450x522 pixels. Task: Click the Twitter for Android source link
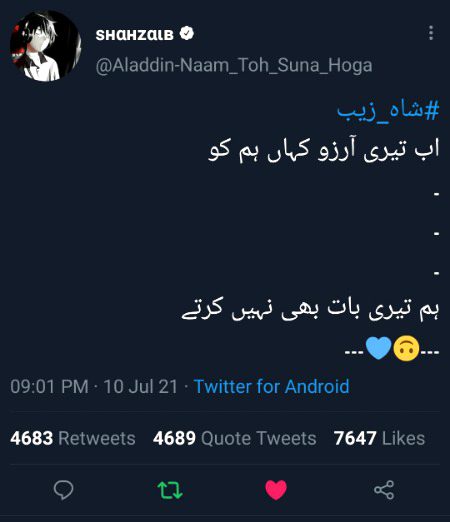pos(271,387)
